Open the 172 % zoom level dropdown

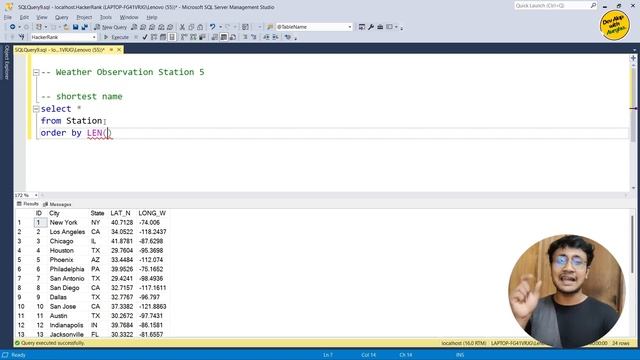36,195
